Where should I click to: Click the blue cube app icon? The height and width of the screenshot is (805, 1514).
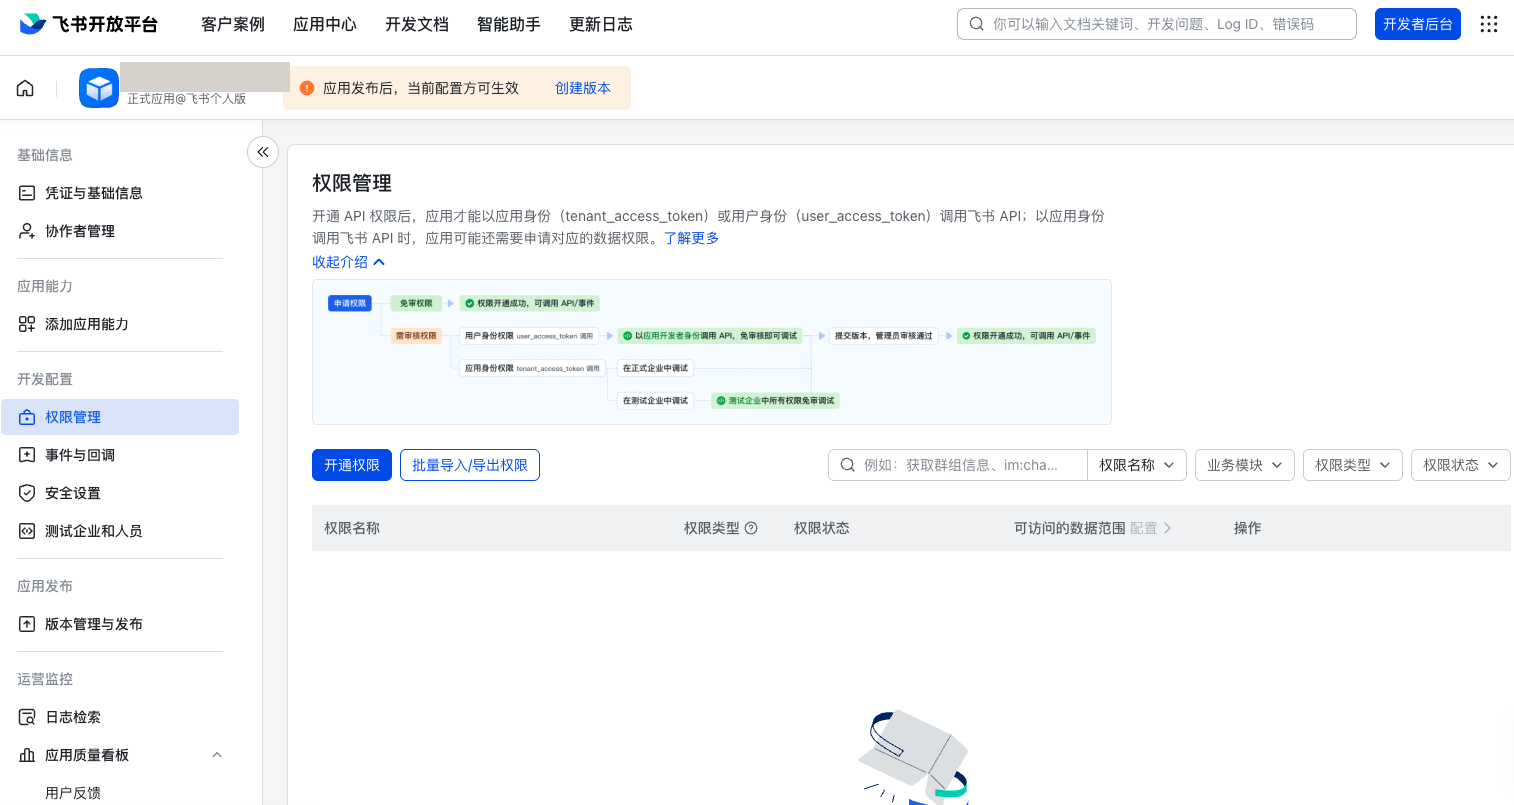coord(99,88)
